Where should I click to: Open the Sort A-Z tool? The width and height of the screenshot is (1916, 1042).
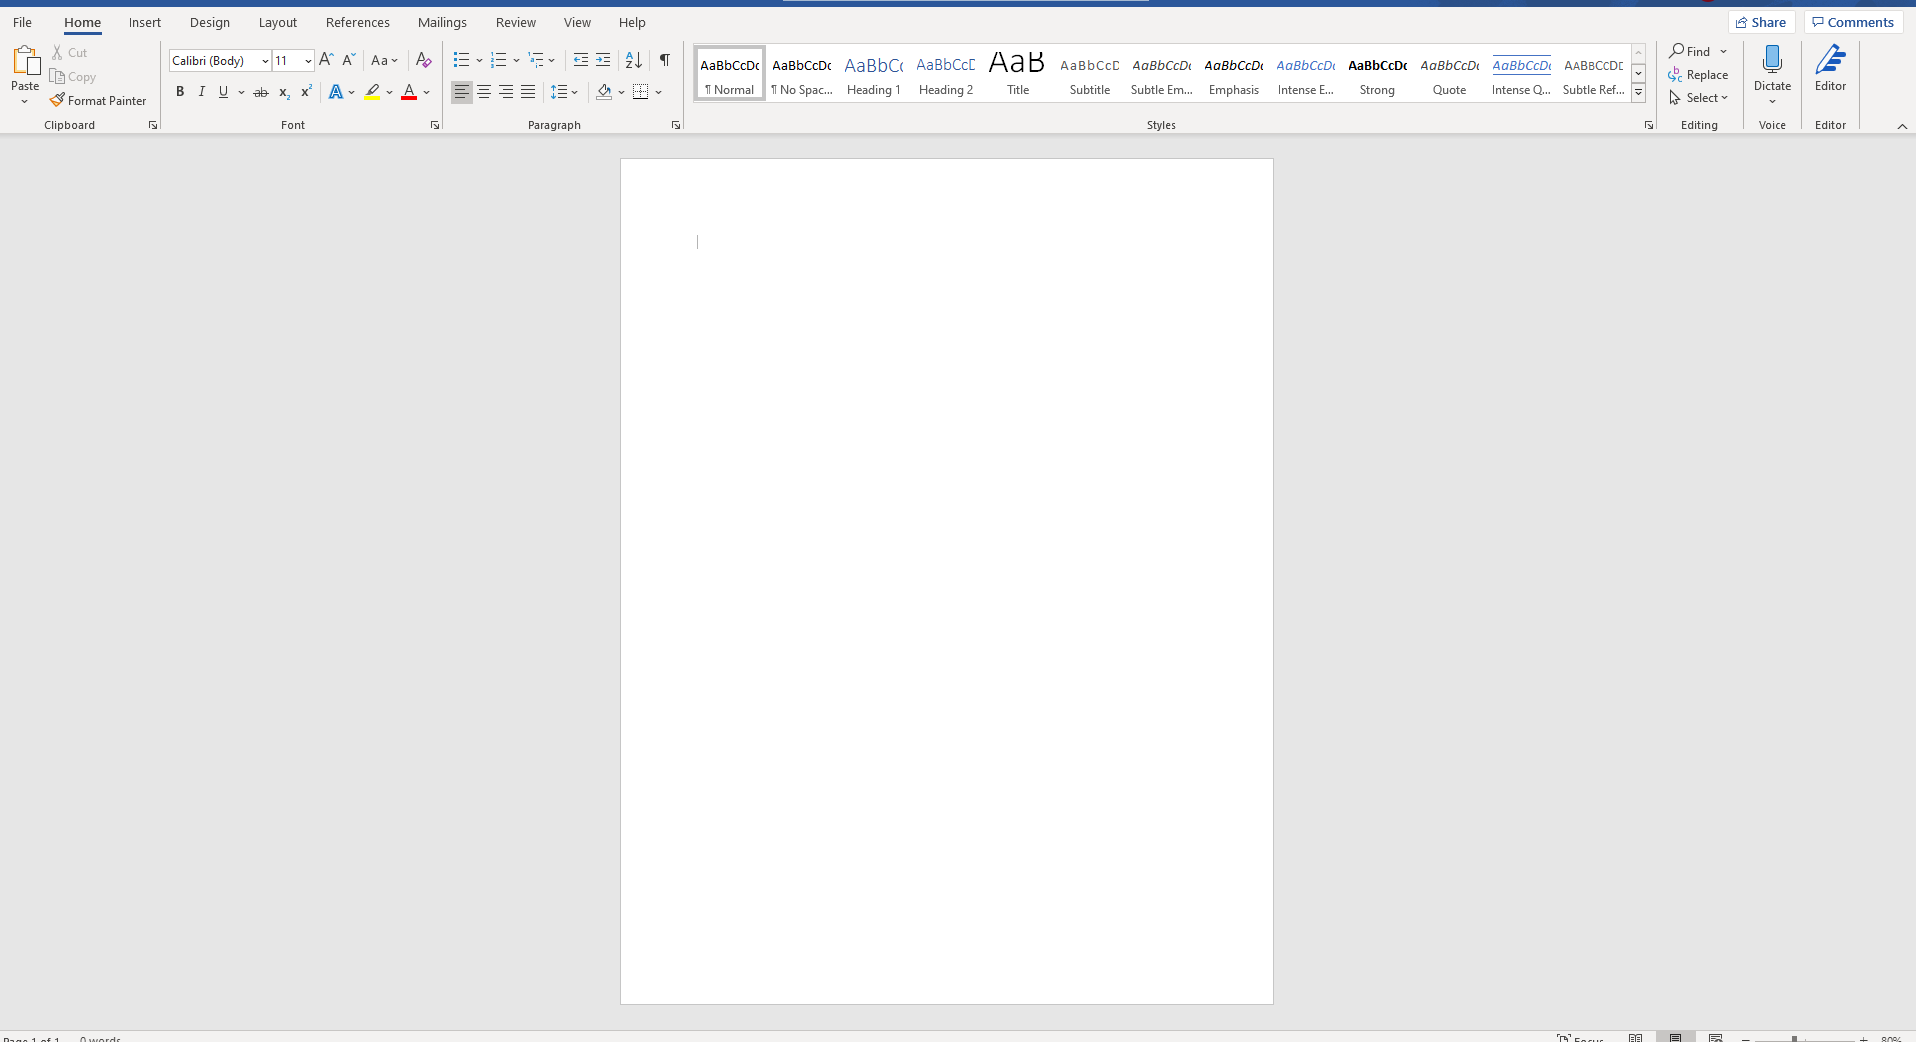pos(634,60)
